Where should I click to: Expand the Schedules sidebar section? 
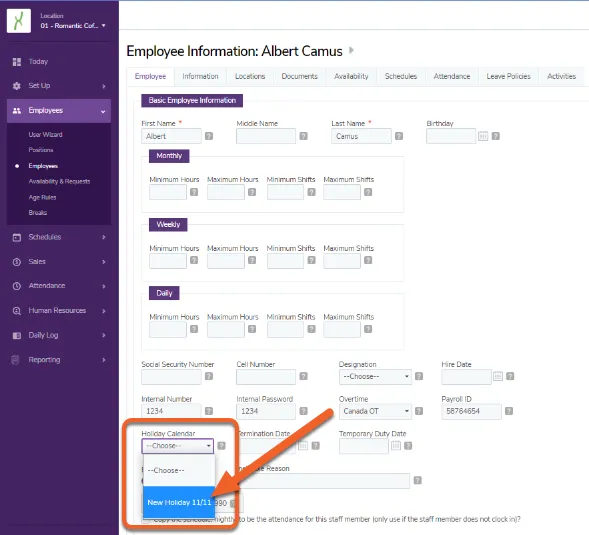(x=104, y=237)
